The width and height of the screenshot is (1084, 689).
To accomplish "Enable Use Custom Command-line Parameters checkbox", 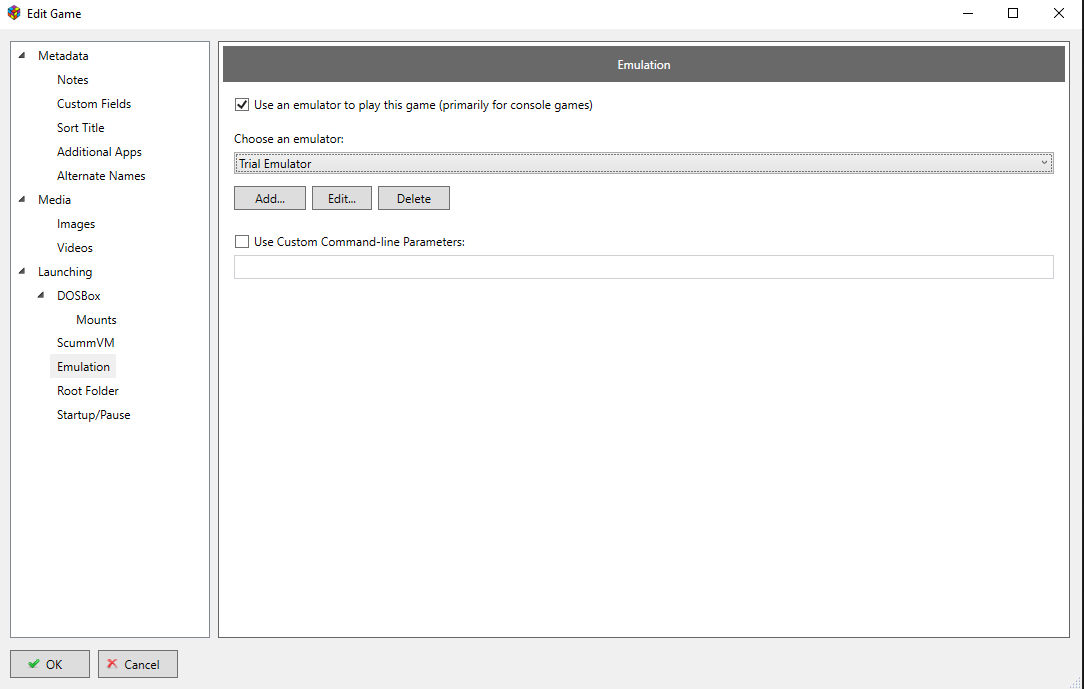I will 241,241.
